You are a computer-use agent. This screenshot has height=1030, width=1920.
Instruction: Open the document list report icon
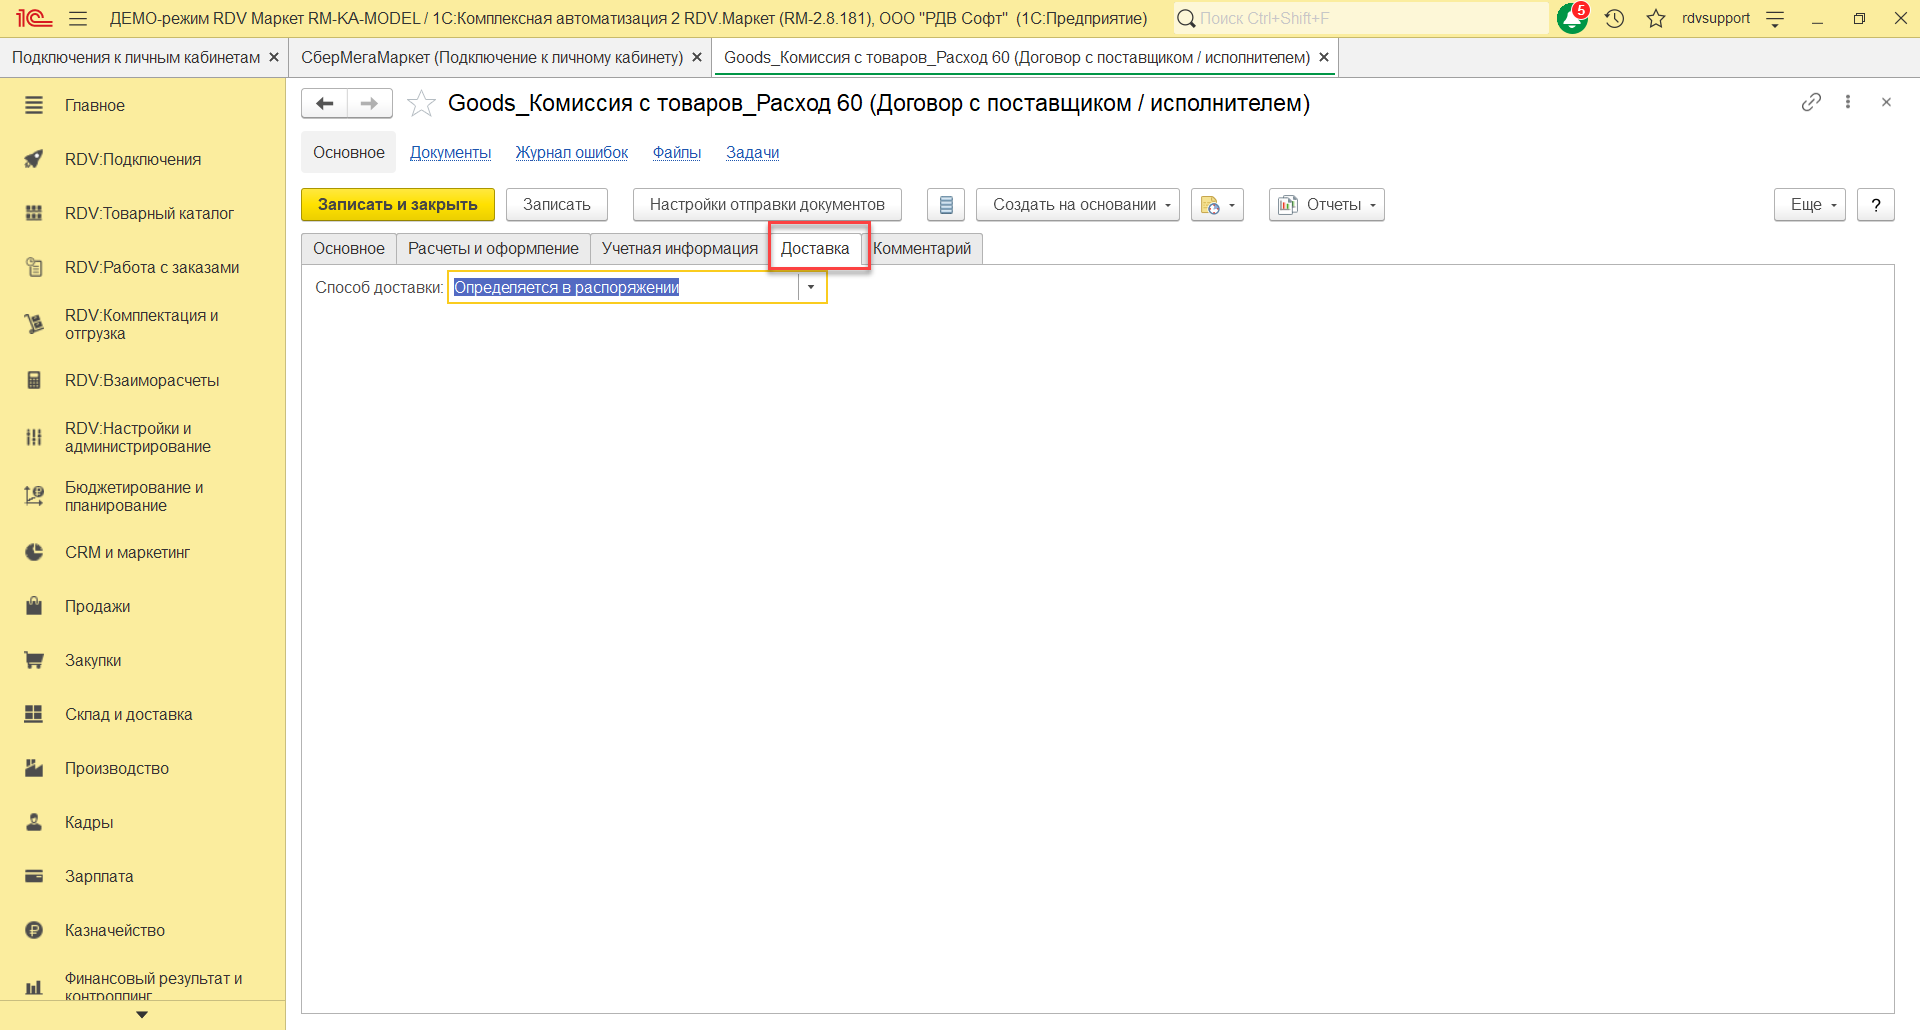tap(945, 205)
